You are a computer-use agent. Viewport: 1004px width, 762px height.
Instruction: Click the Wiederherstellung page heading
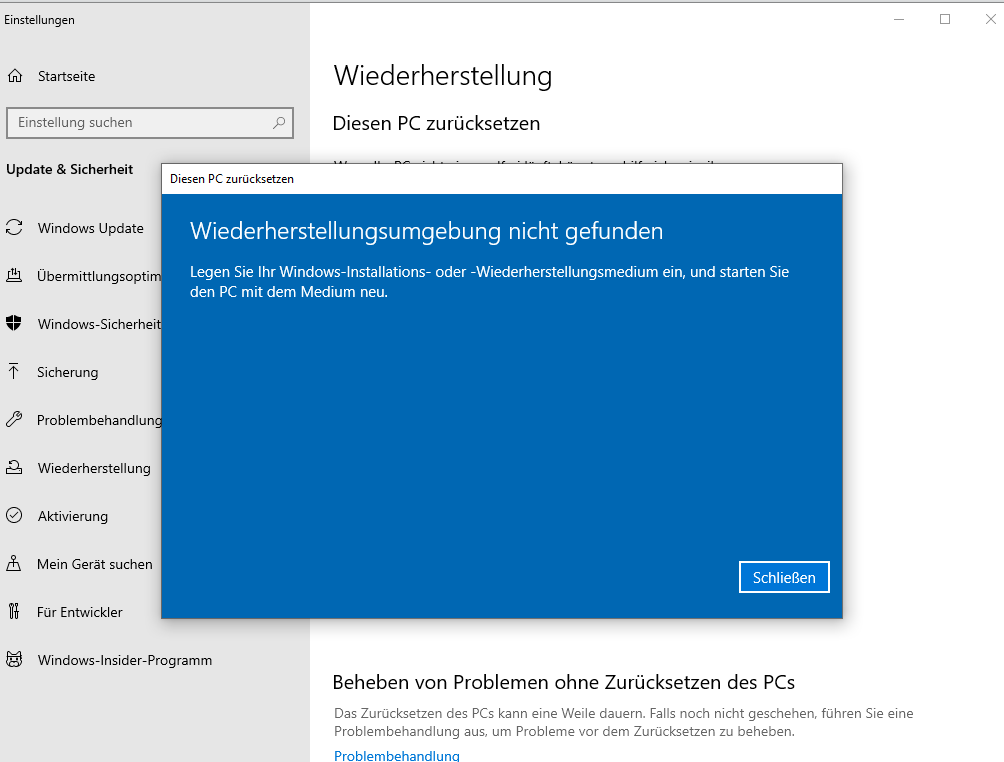click(442, 76)
